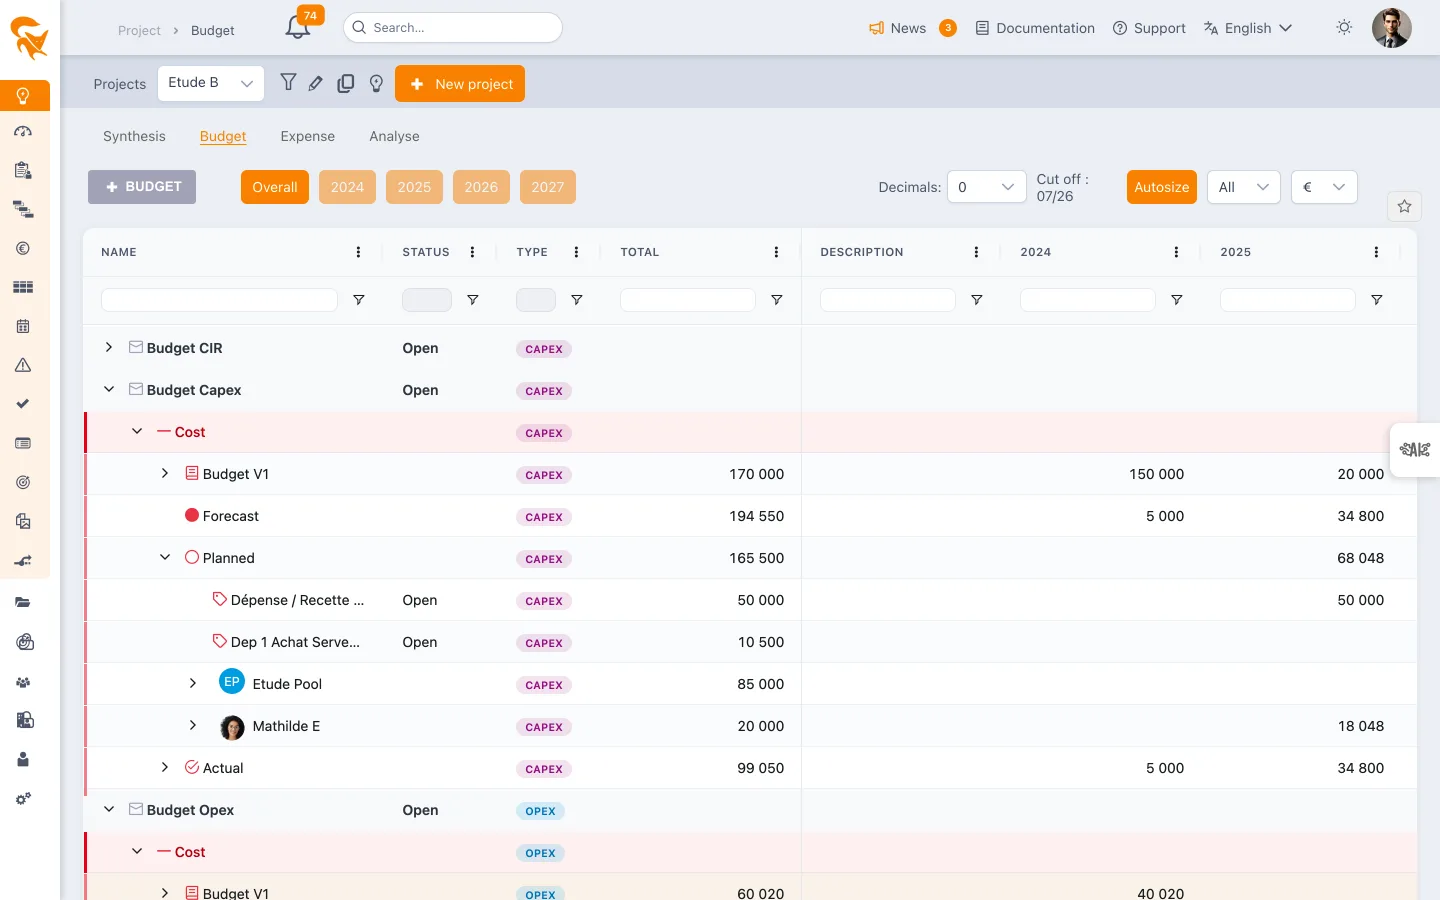Collapse the Planned row
Screen dimensions: 1440x900
click(x=165, y=557)
